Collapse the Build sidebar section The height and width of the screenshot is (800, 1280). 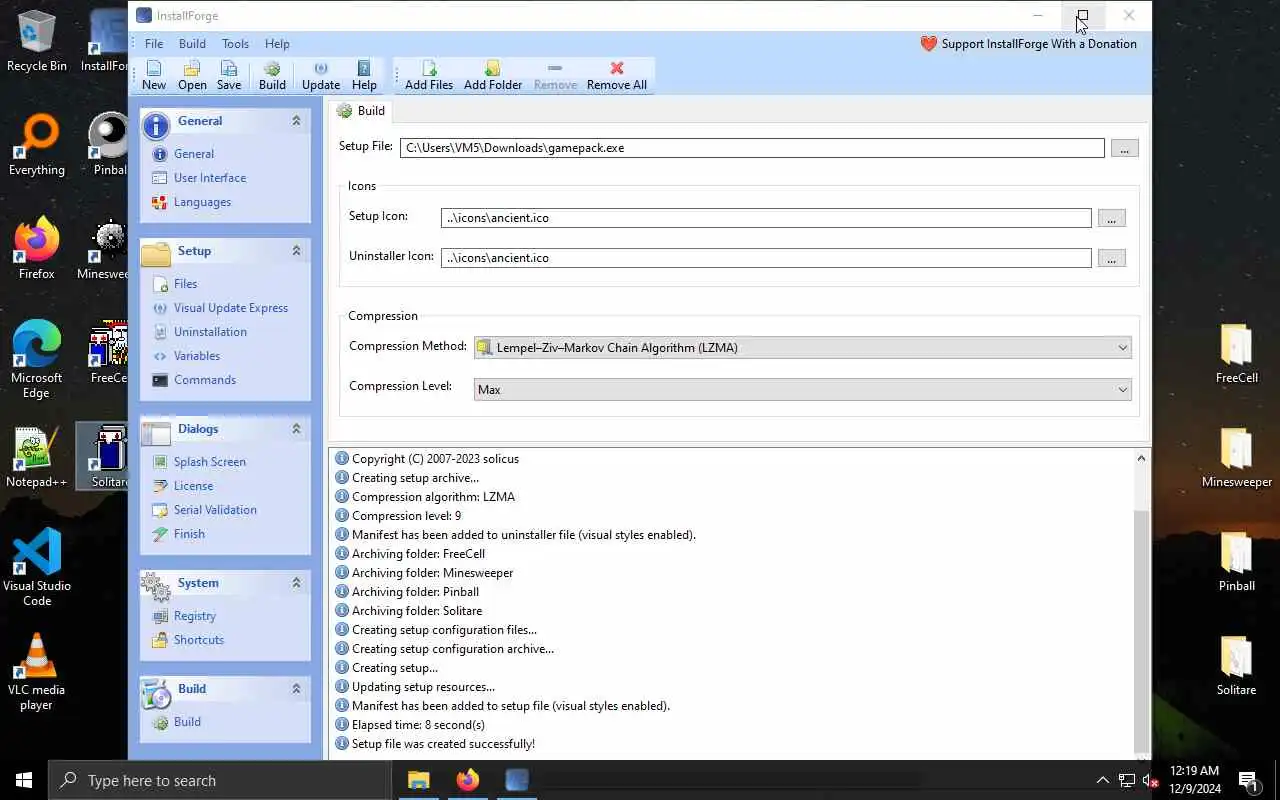pos(296,689)
